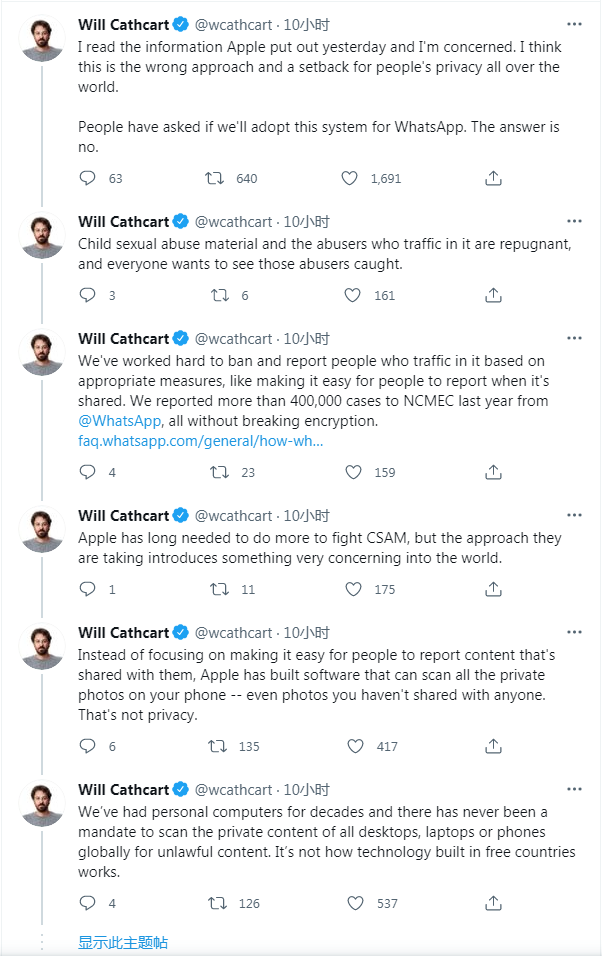Open the @wcathcart handle on the last tweet
This screenshot has width=602, height=956.
233,790
